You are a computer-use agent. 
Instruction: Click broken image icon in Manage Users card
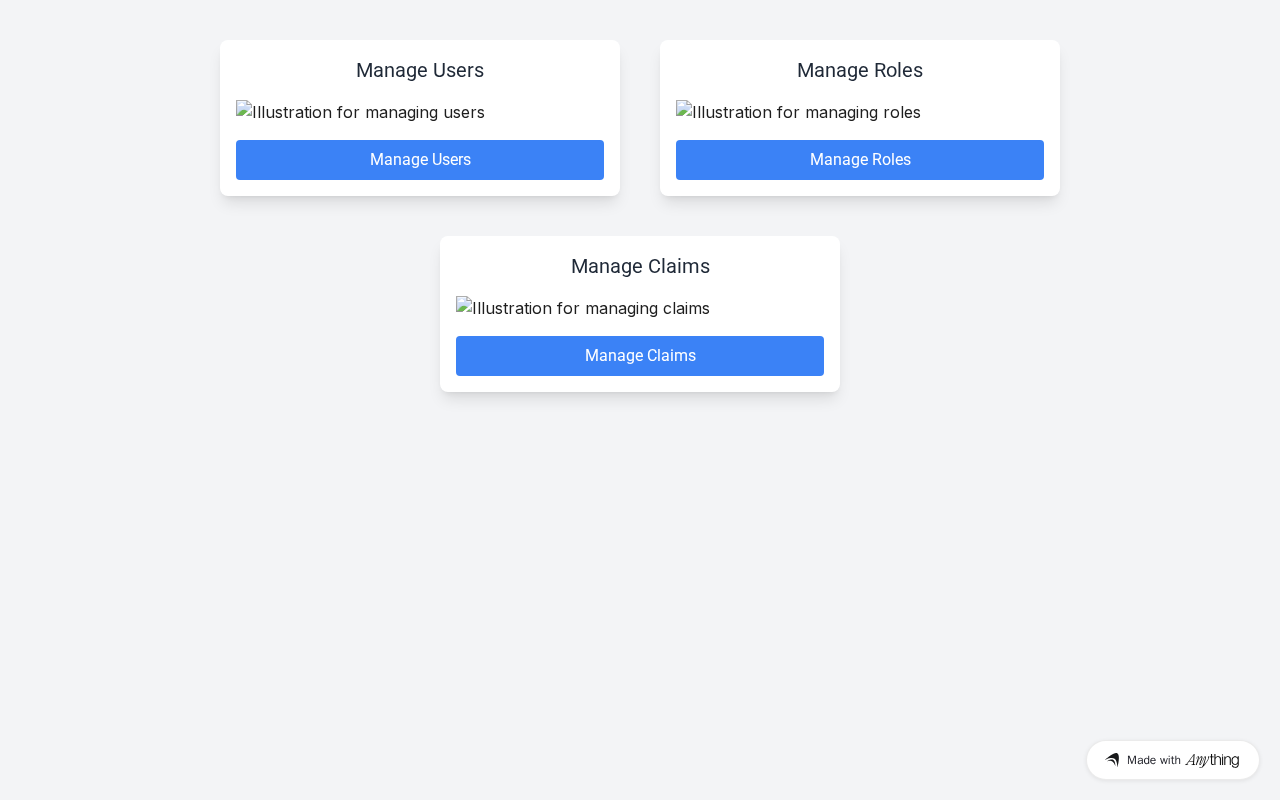pos(244,110)
